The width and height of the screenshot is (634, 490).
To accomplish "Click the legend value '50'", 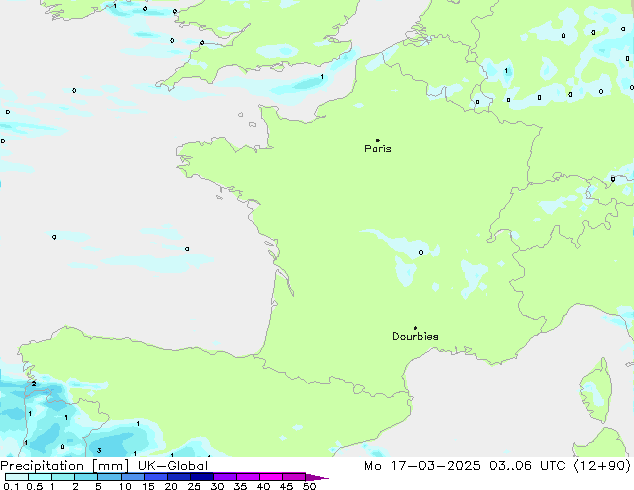I will (310, 486).
